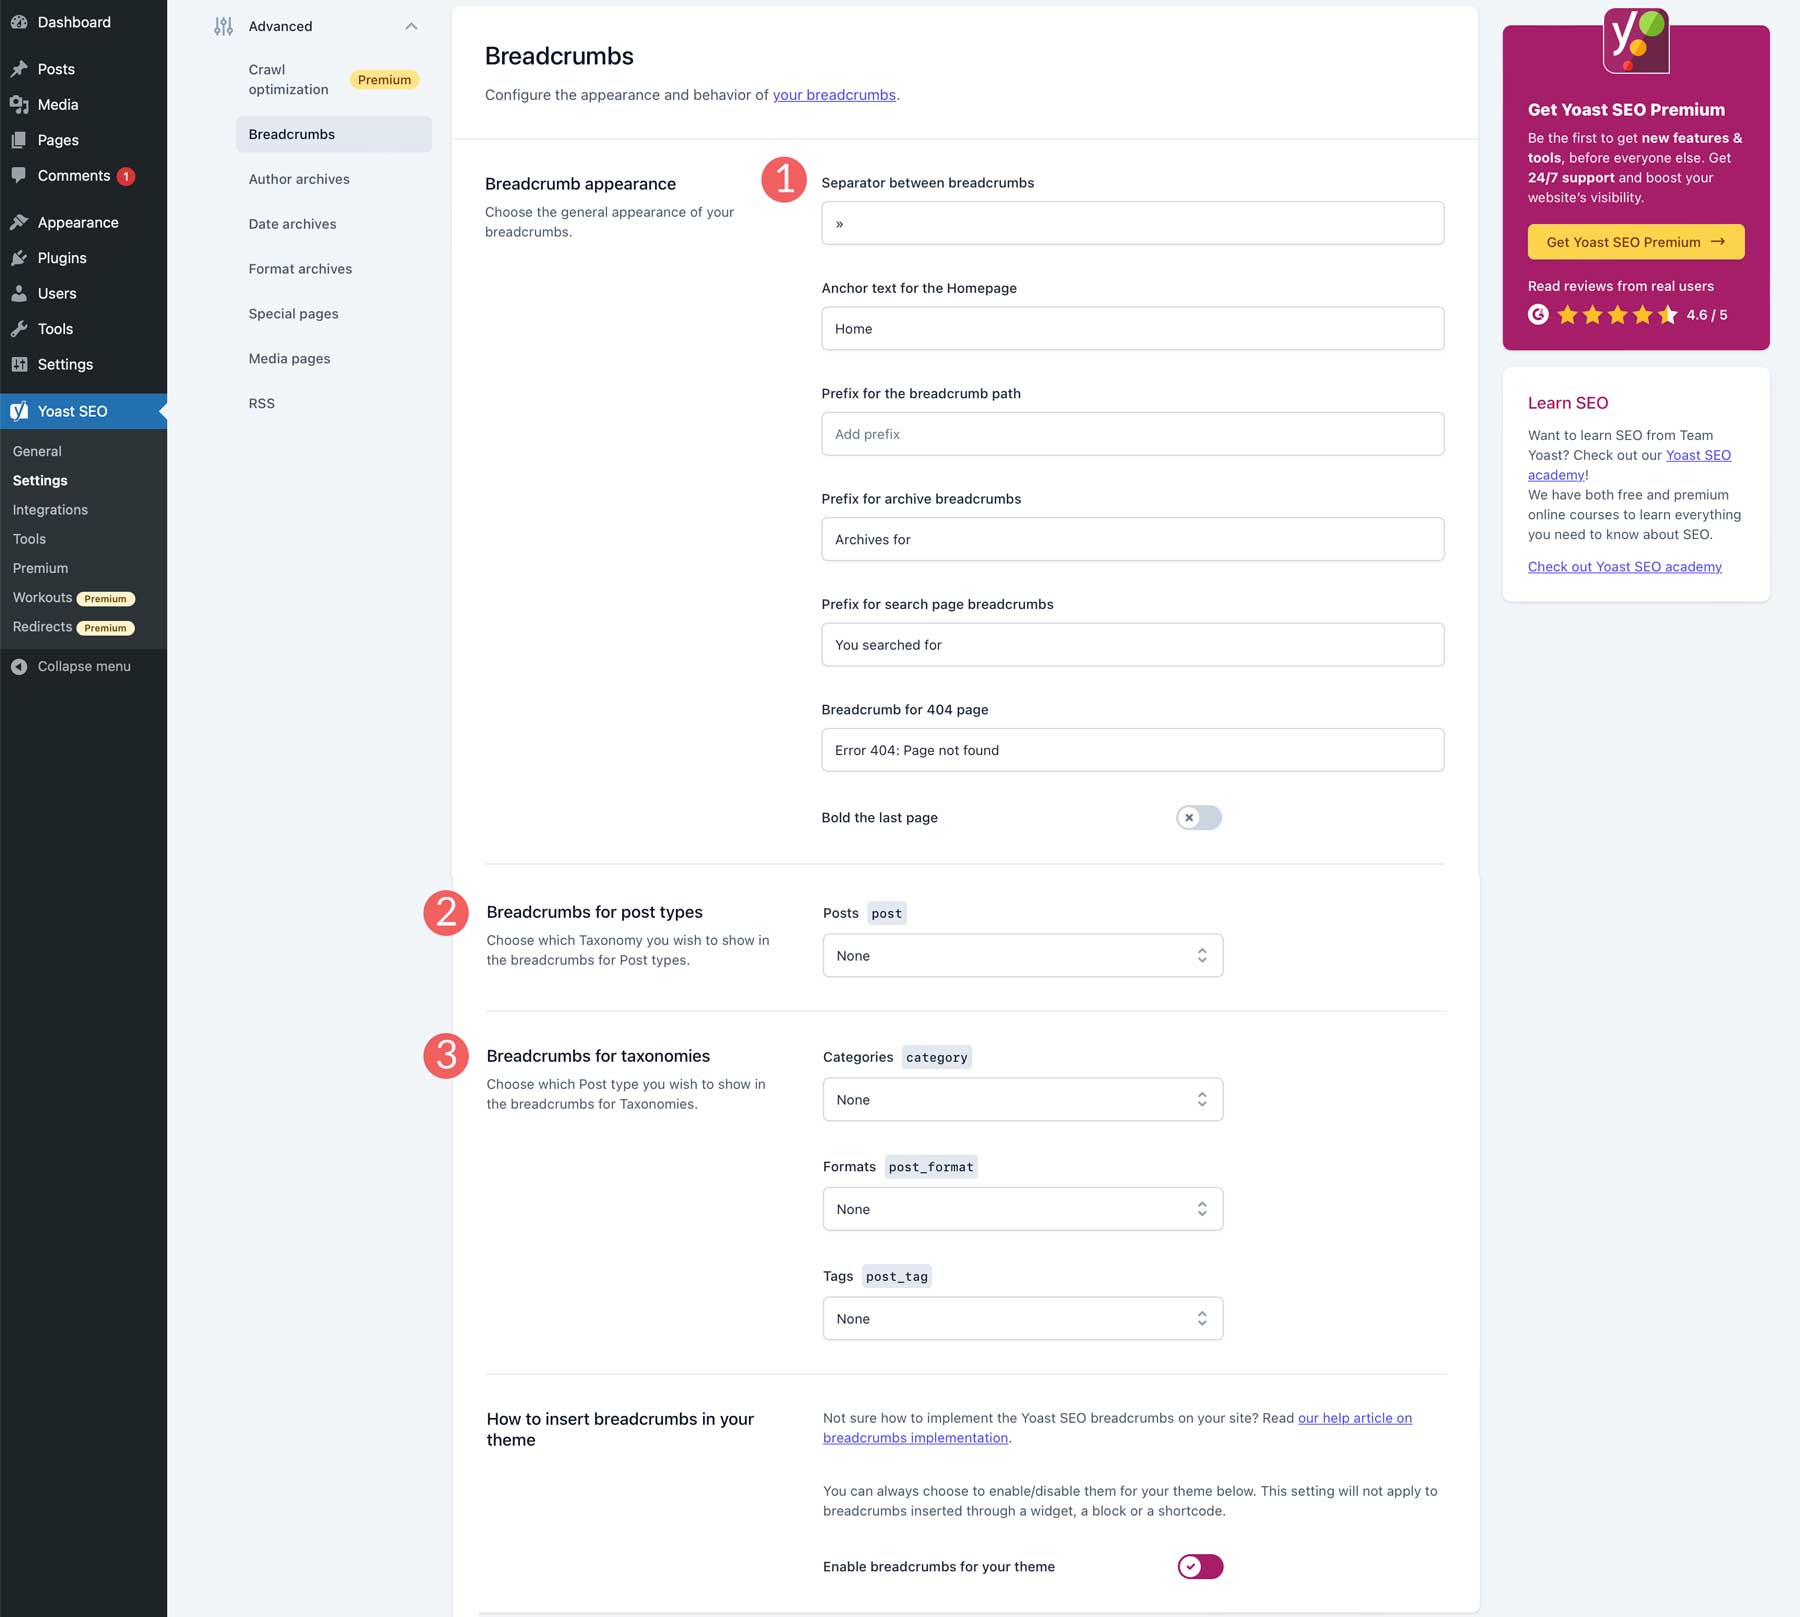Click the 4.6 / 5 rating text

tap(1706, 315)
